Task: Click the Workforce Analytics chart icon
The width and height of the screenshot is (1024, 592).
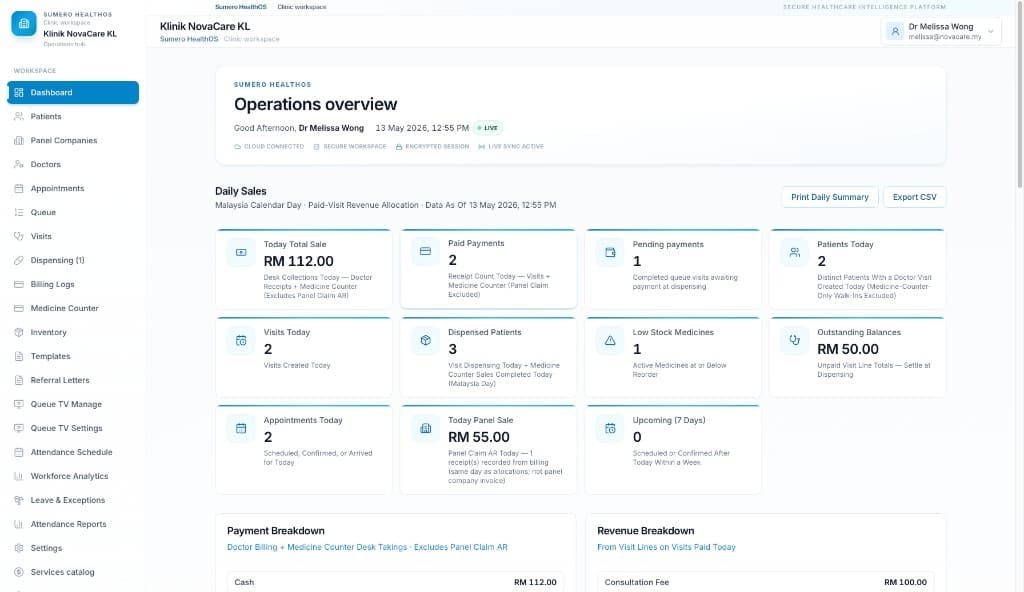Action: point(19,476)
